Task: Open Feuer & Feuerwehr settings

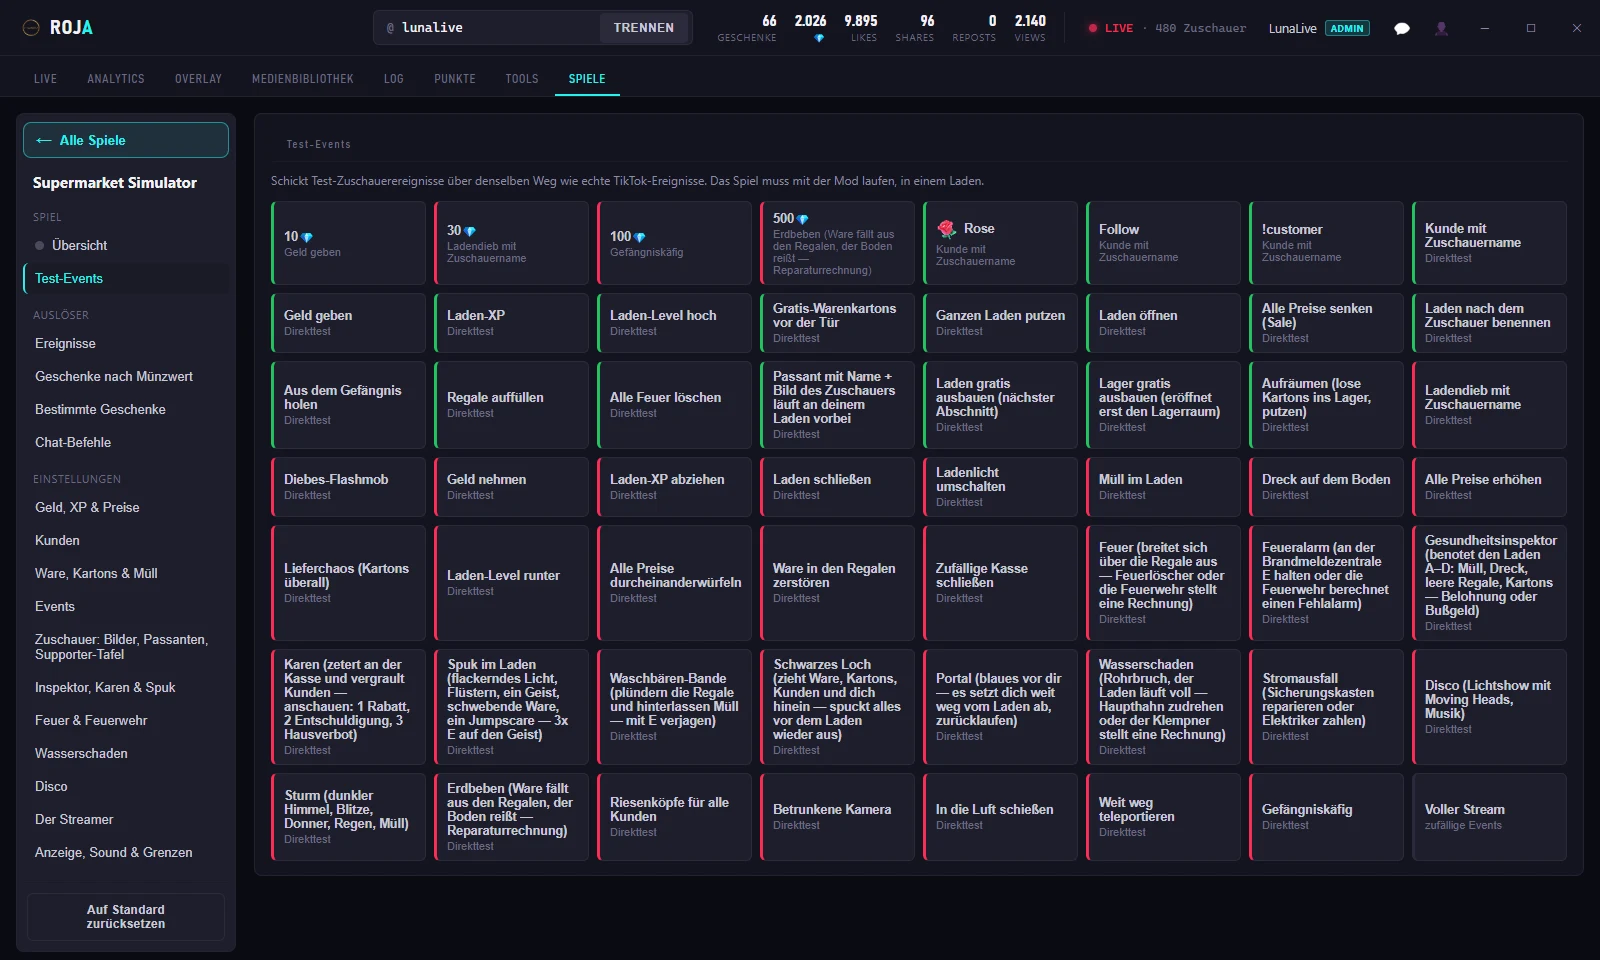Action: [126, 720]
